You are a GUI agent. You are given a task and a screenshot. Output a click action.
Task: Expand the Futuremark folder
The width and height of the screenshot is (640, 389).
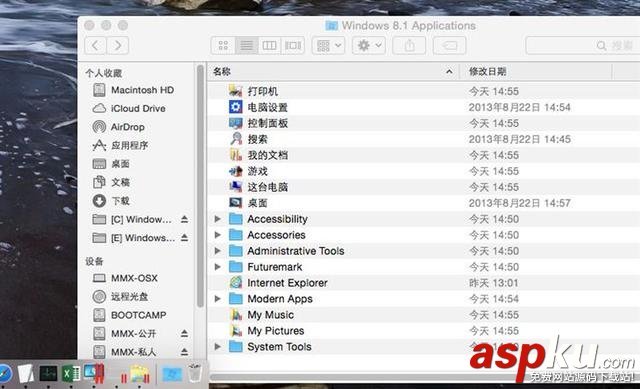click(218, 267)
